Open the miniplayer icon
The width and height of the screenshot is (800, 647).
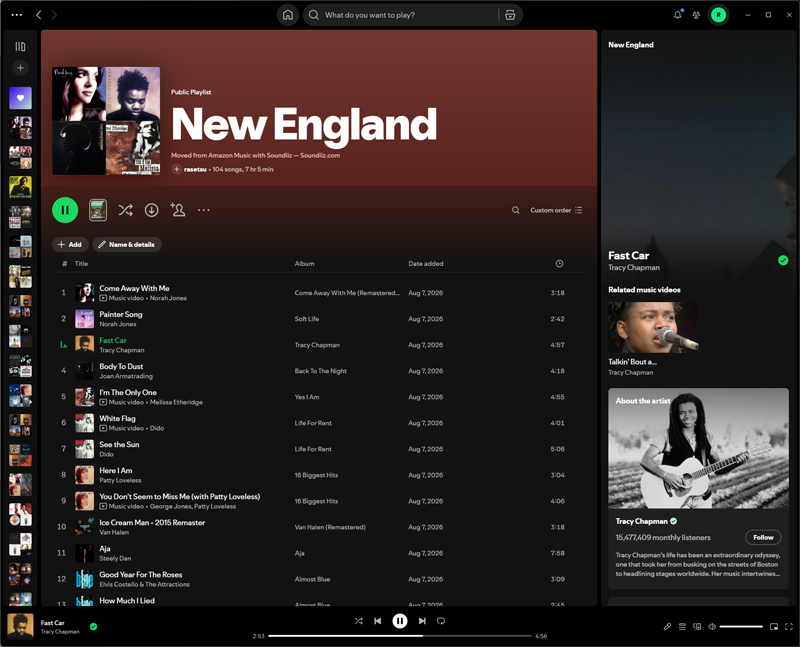[x=774, y=627]
